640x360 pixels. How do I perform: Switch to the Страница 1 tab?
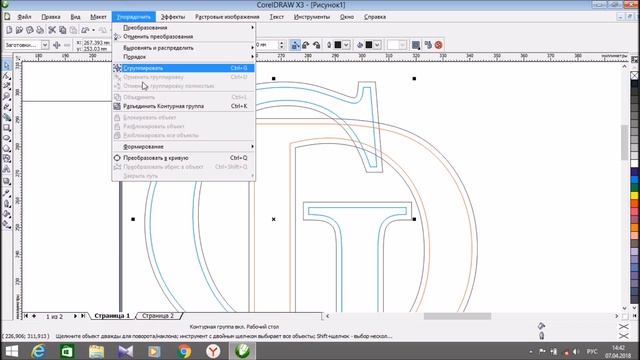click(x=112, y=316)
